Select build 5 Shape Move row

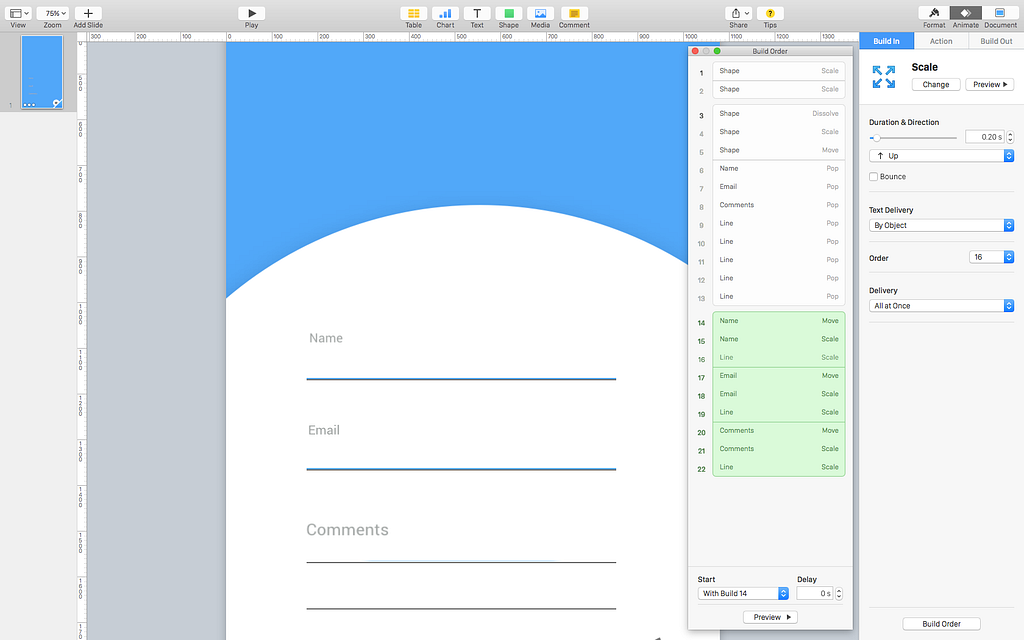(x=778, y=150)
